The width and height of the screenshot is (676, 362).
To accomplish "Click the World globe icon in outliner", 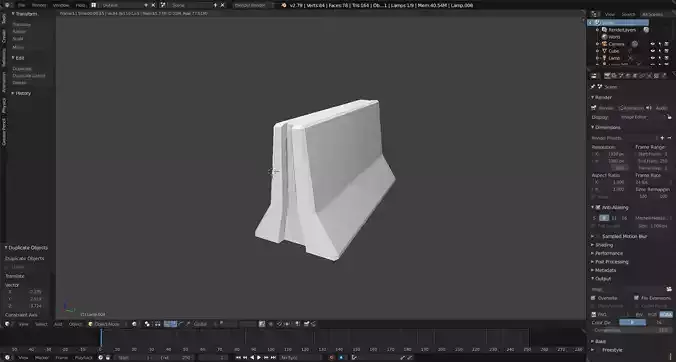I will point(604,37).
